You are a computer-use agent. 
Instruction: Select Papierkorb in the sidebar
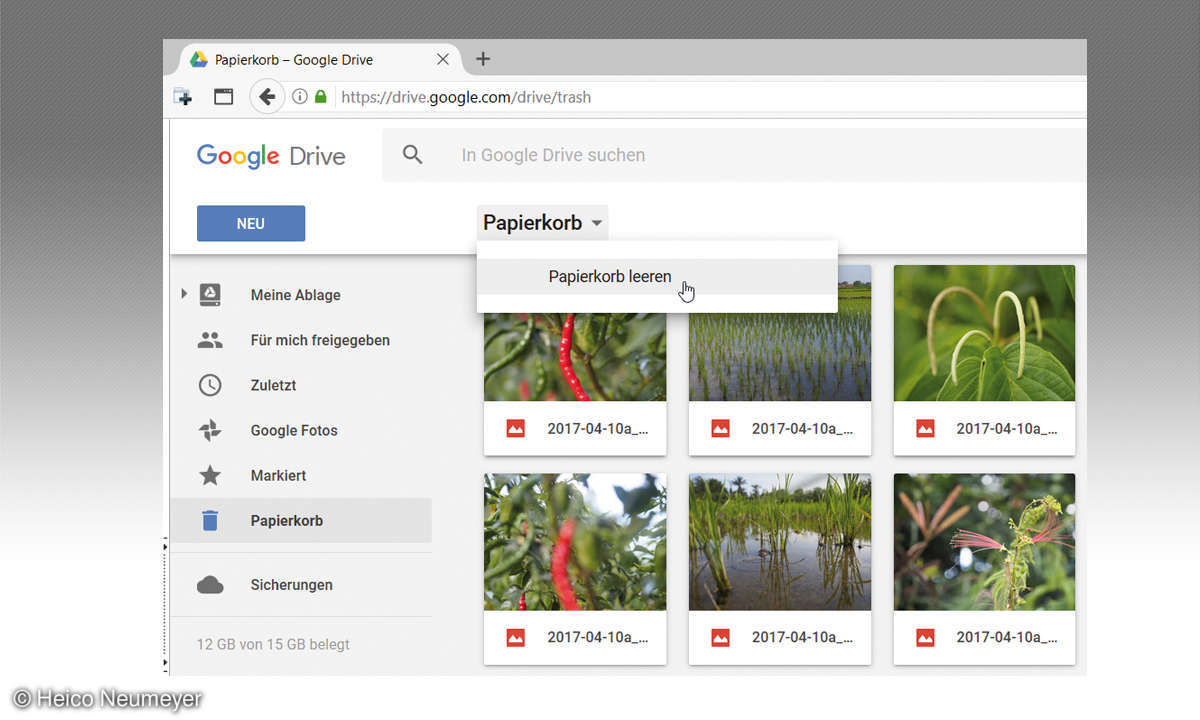301,521
